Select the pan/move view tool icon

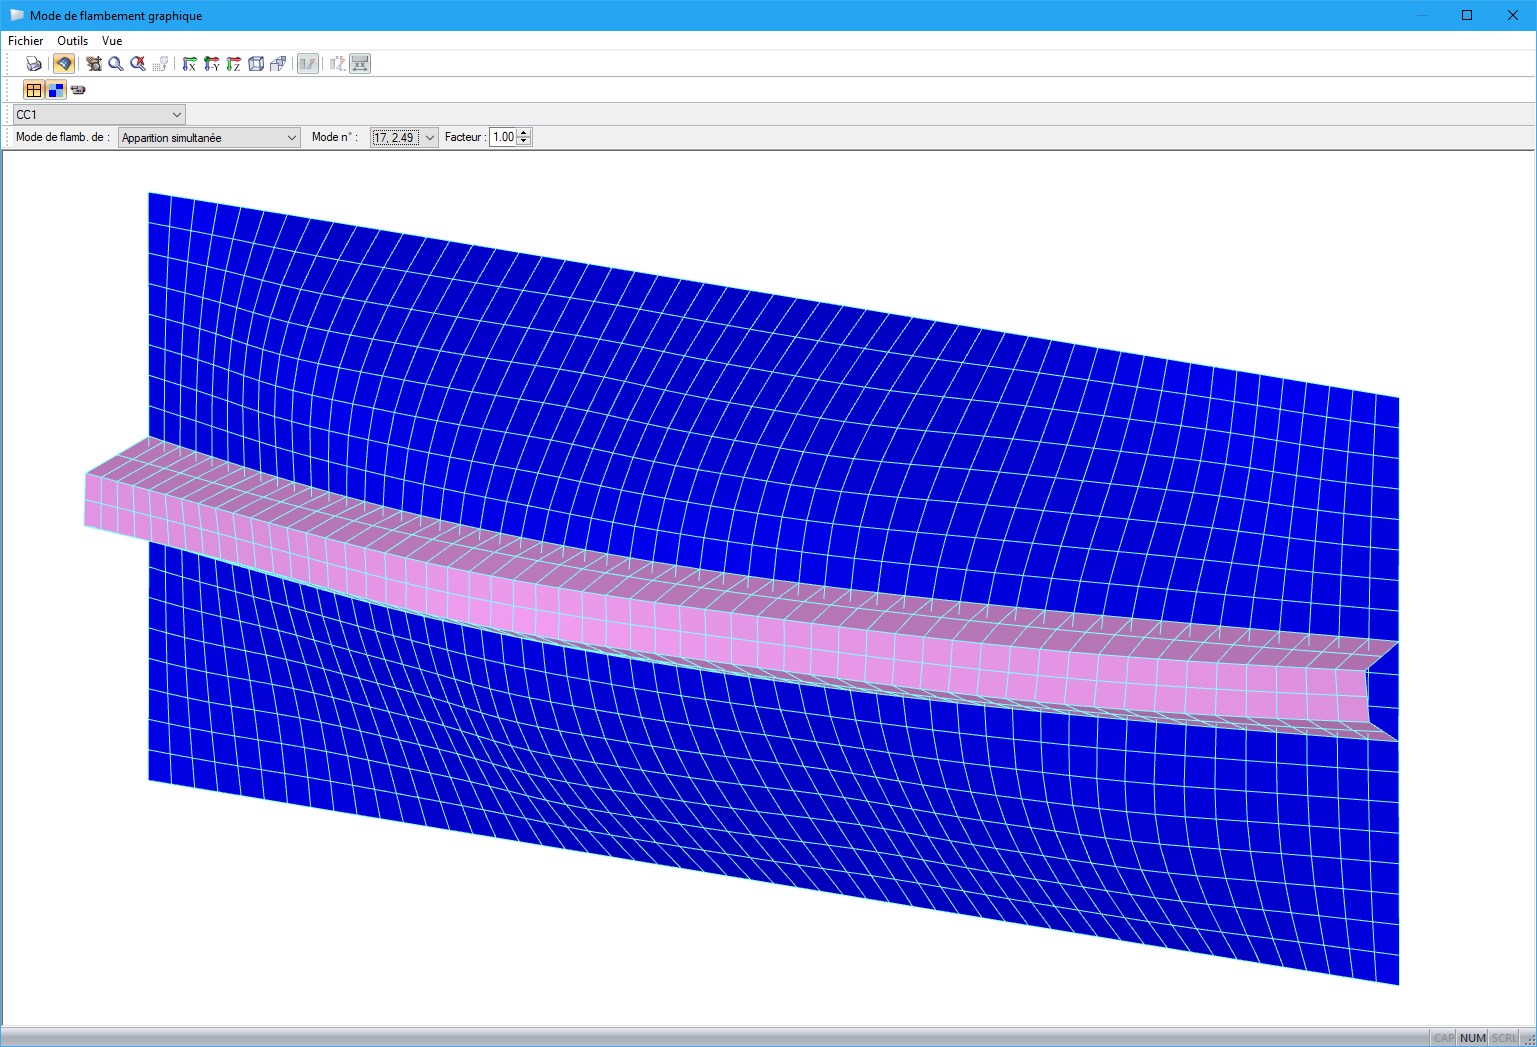click(x=94, y=64)
